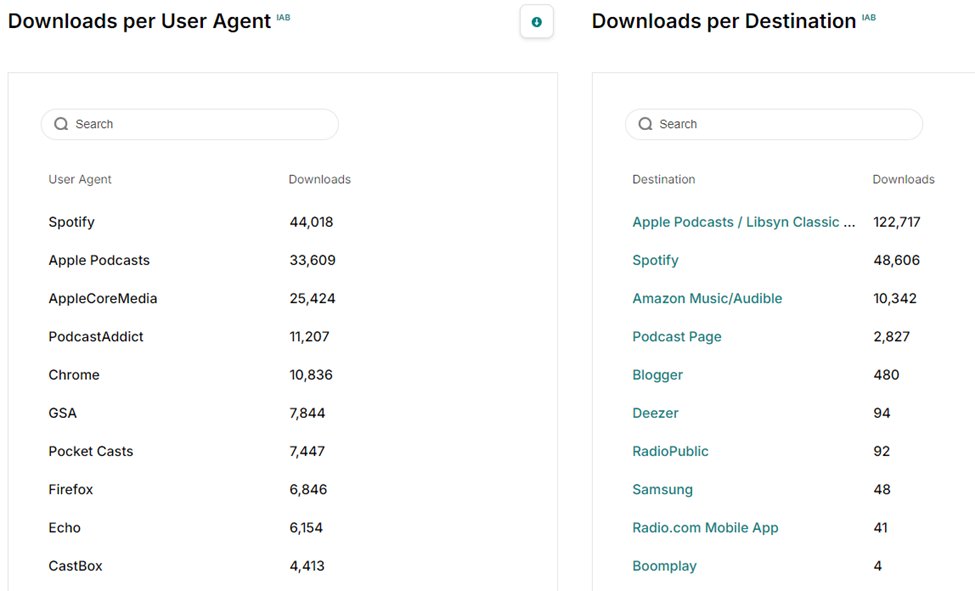Select the Spotify user agent row
This screenshot has width=975, height=591.
[72, 222]
